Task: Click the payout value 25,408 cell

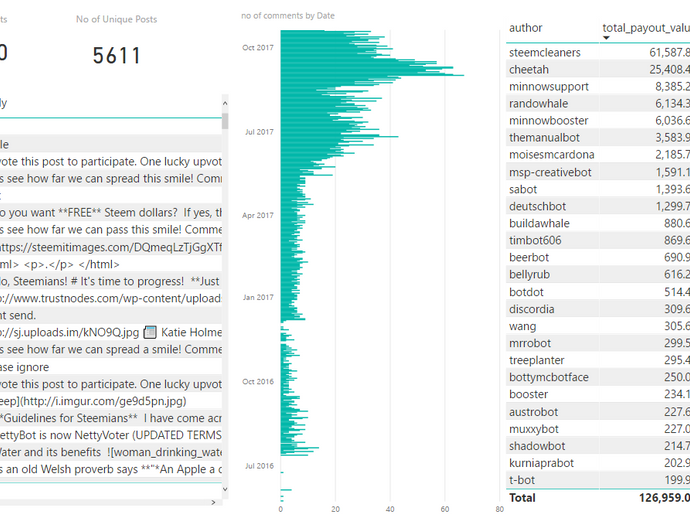Action: tap(669, 70)
